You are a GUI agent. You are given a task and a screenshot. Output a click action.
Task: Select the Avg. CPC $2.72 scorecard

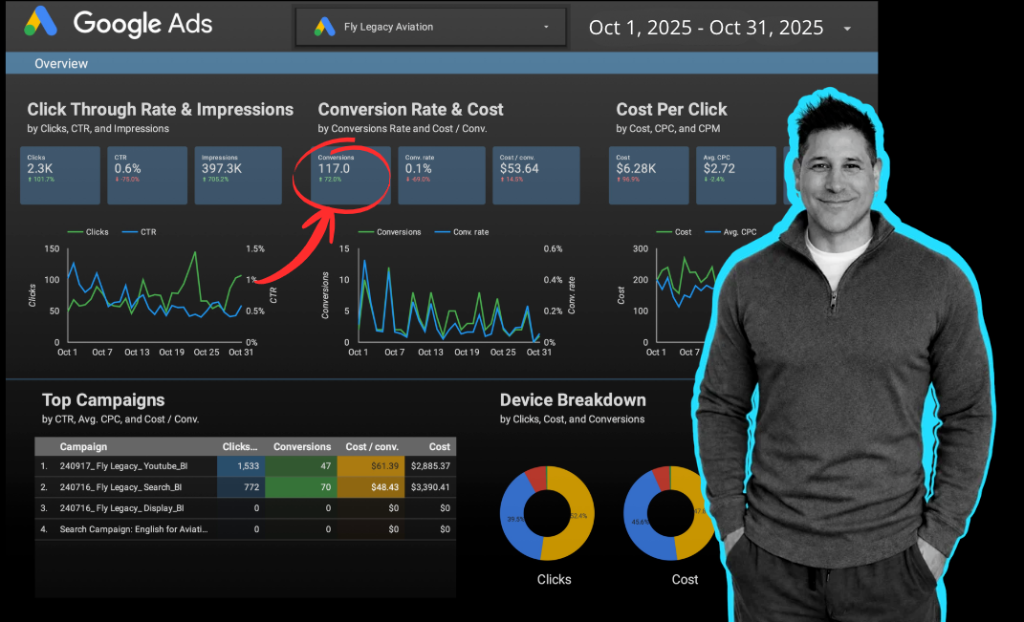click(736, 175)
